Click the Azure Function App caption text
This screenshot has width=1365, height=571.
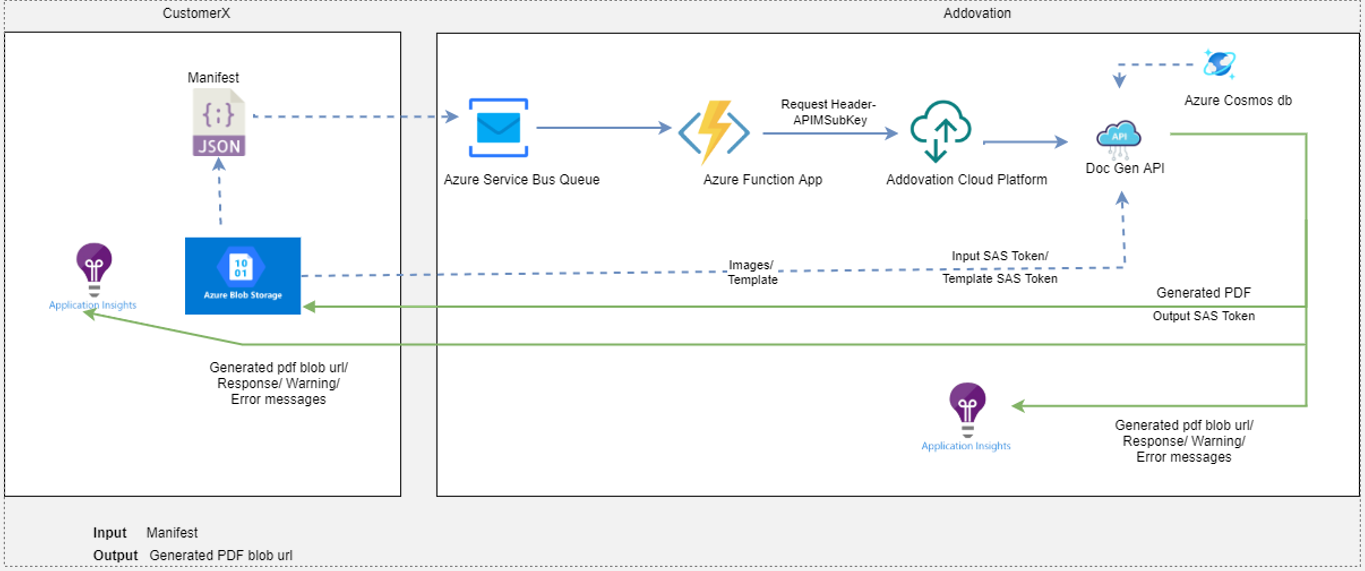point(762,180)
